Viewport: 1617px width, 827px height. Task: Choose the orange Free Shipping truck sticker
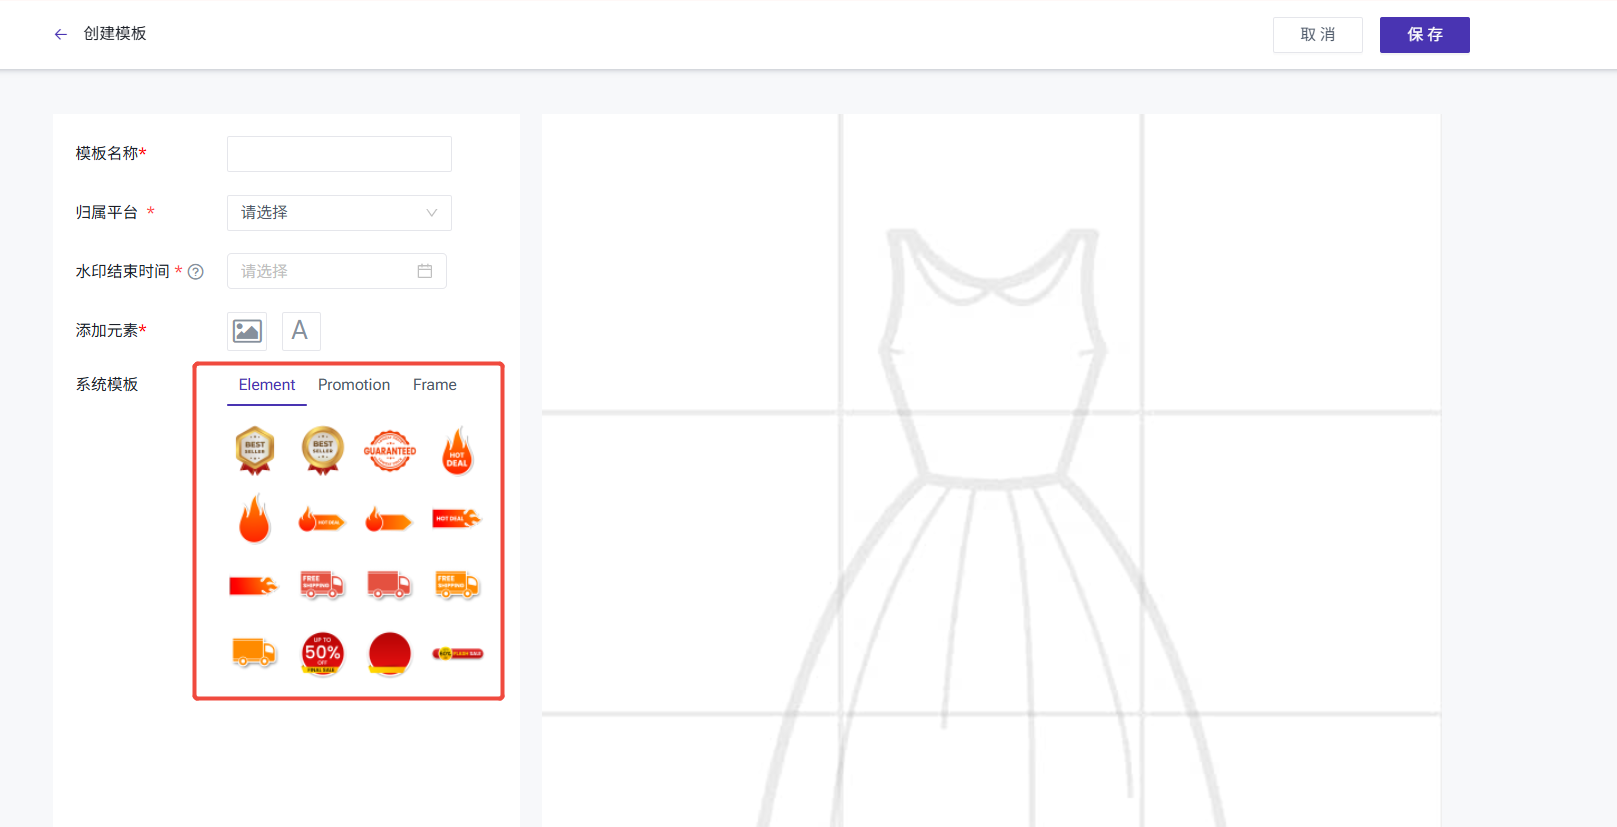pos(457,585)
